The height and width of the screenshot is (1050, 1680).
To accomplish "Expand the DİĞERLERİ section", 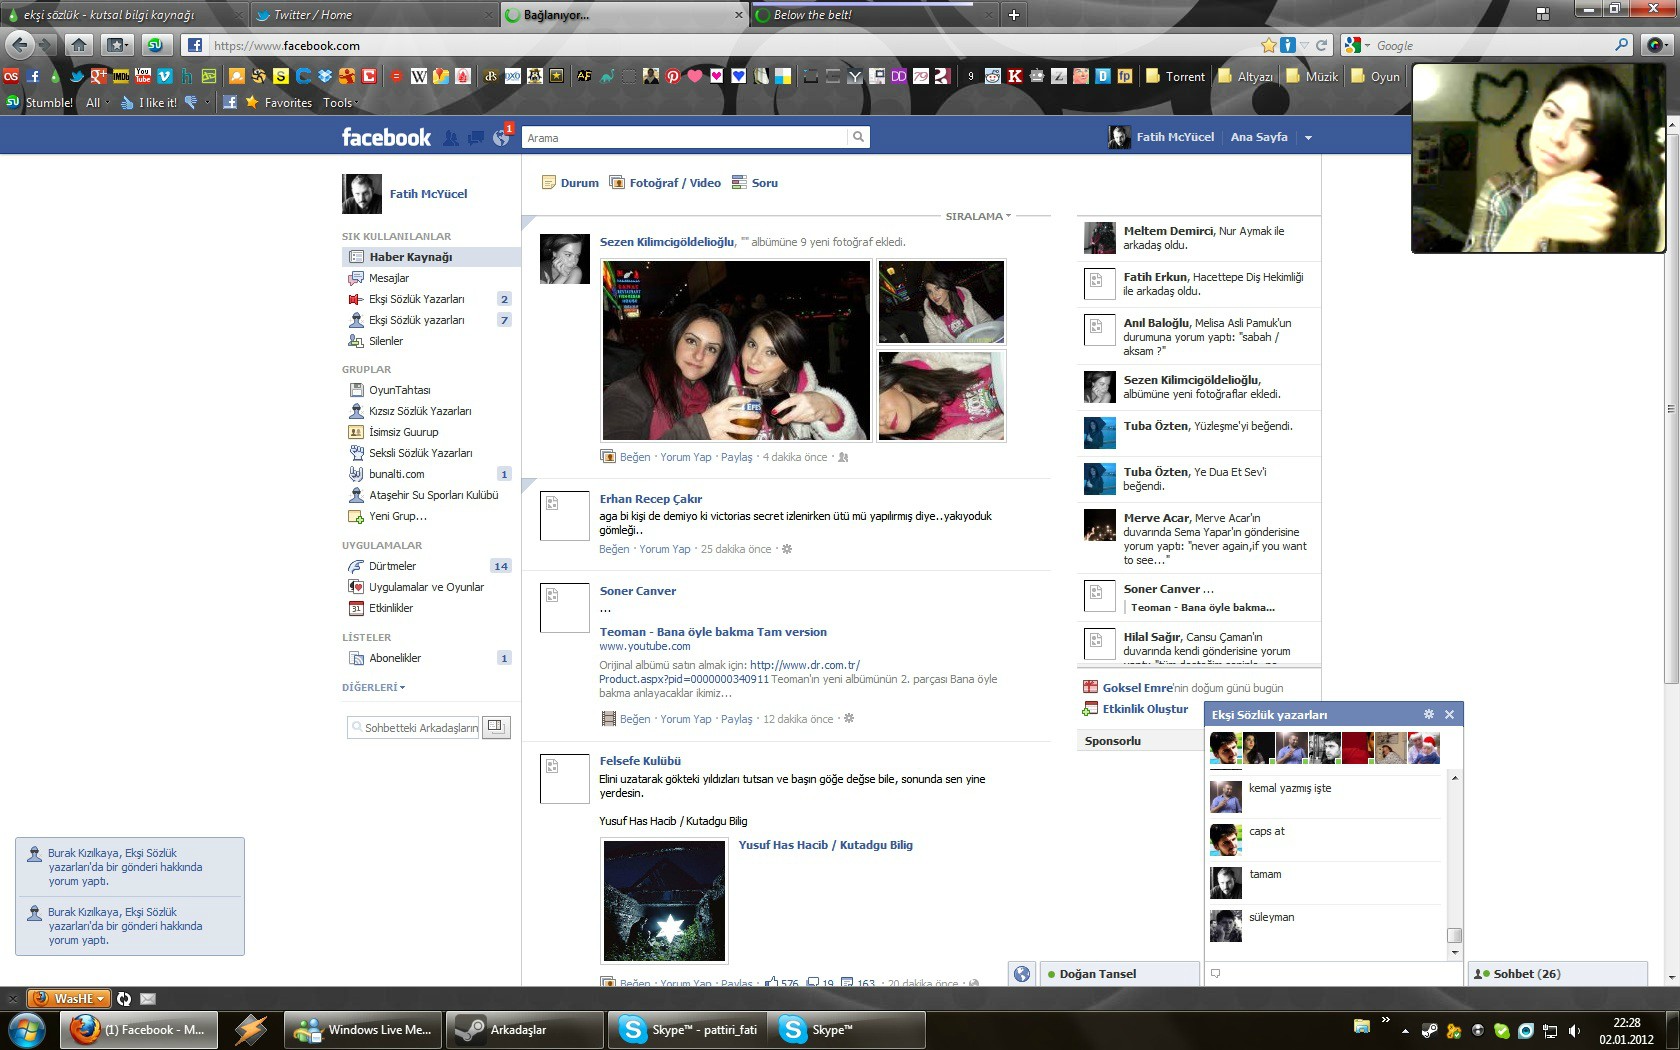I will tap(373, 687).
